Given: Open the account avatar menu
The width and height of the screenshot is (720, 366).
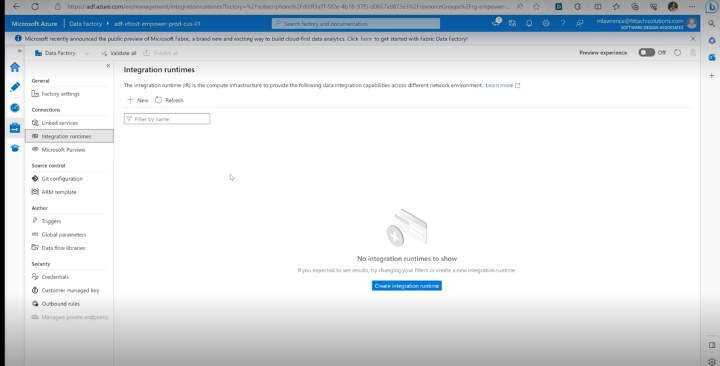Looking at the screenshot, I should click(691, 23).
